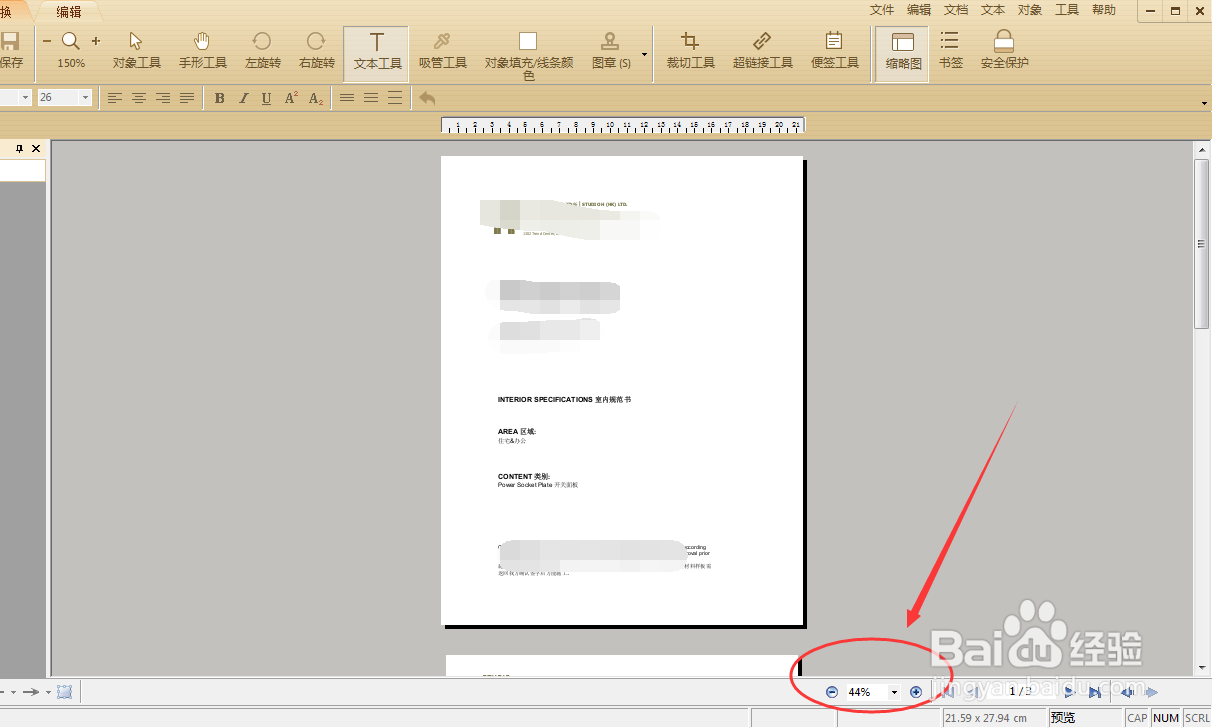Jump to the last page
Image resolution: width=1212 pixels, height=728 pixels.
pyautogui.click(x=1095, y=692)
